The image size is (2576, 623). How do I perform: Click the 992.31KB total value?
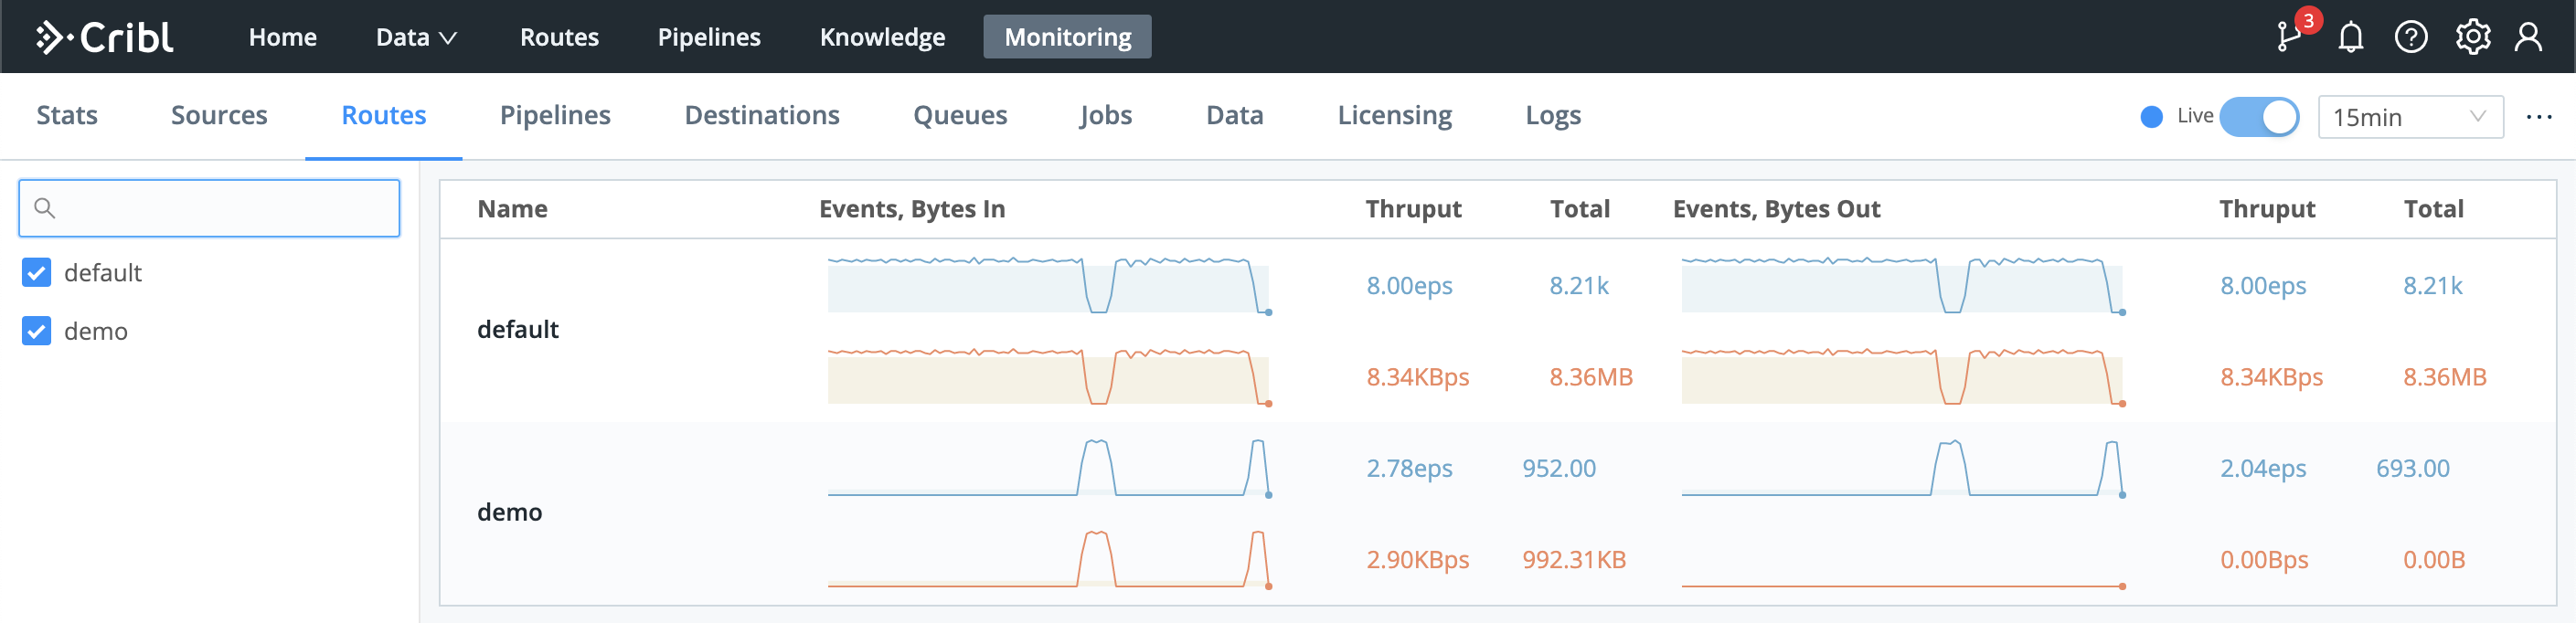[1574, 559]
